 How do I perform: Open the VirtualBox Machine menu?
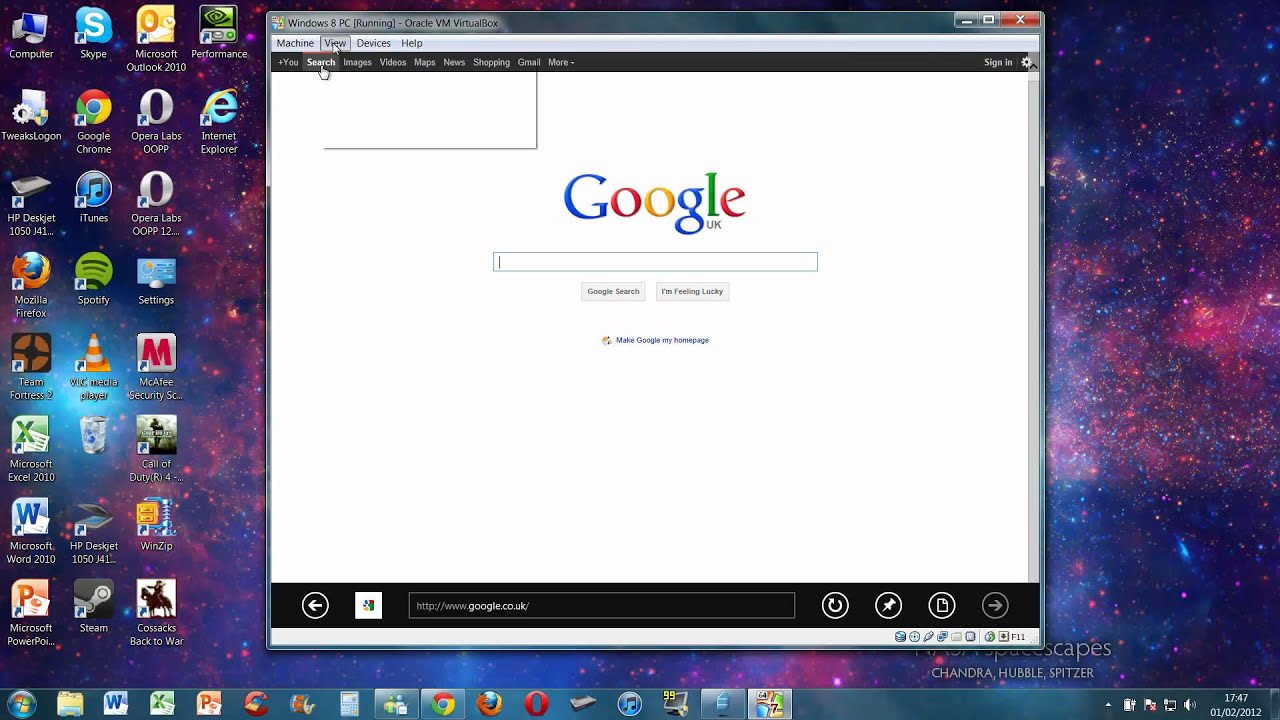(x=295, y=43)
